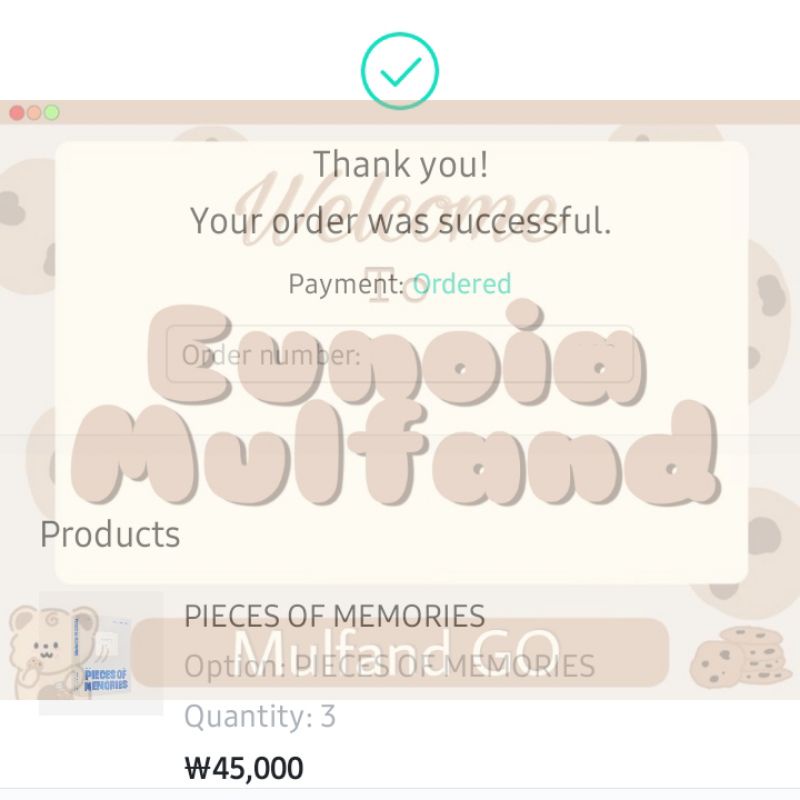Click the Option: PIECES OF MEMORIES line

[389, 666]
